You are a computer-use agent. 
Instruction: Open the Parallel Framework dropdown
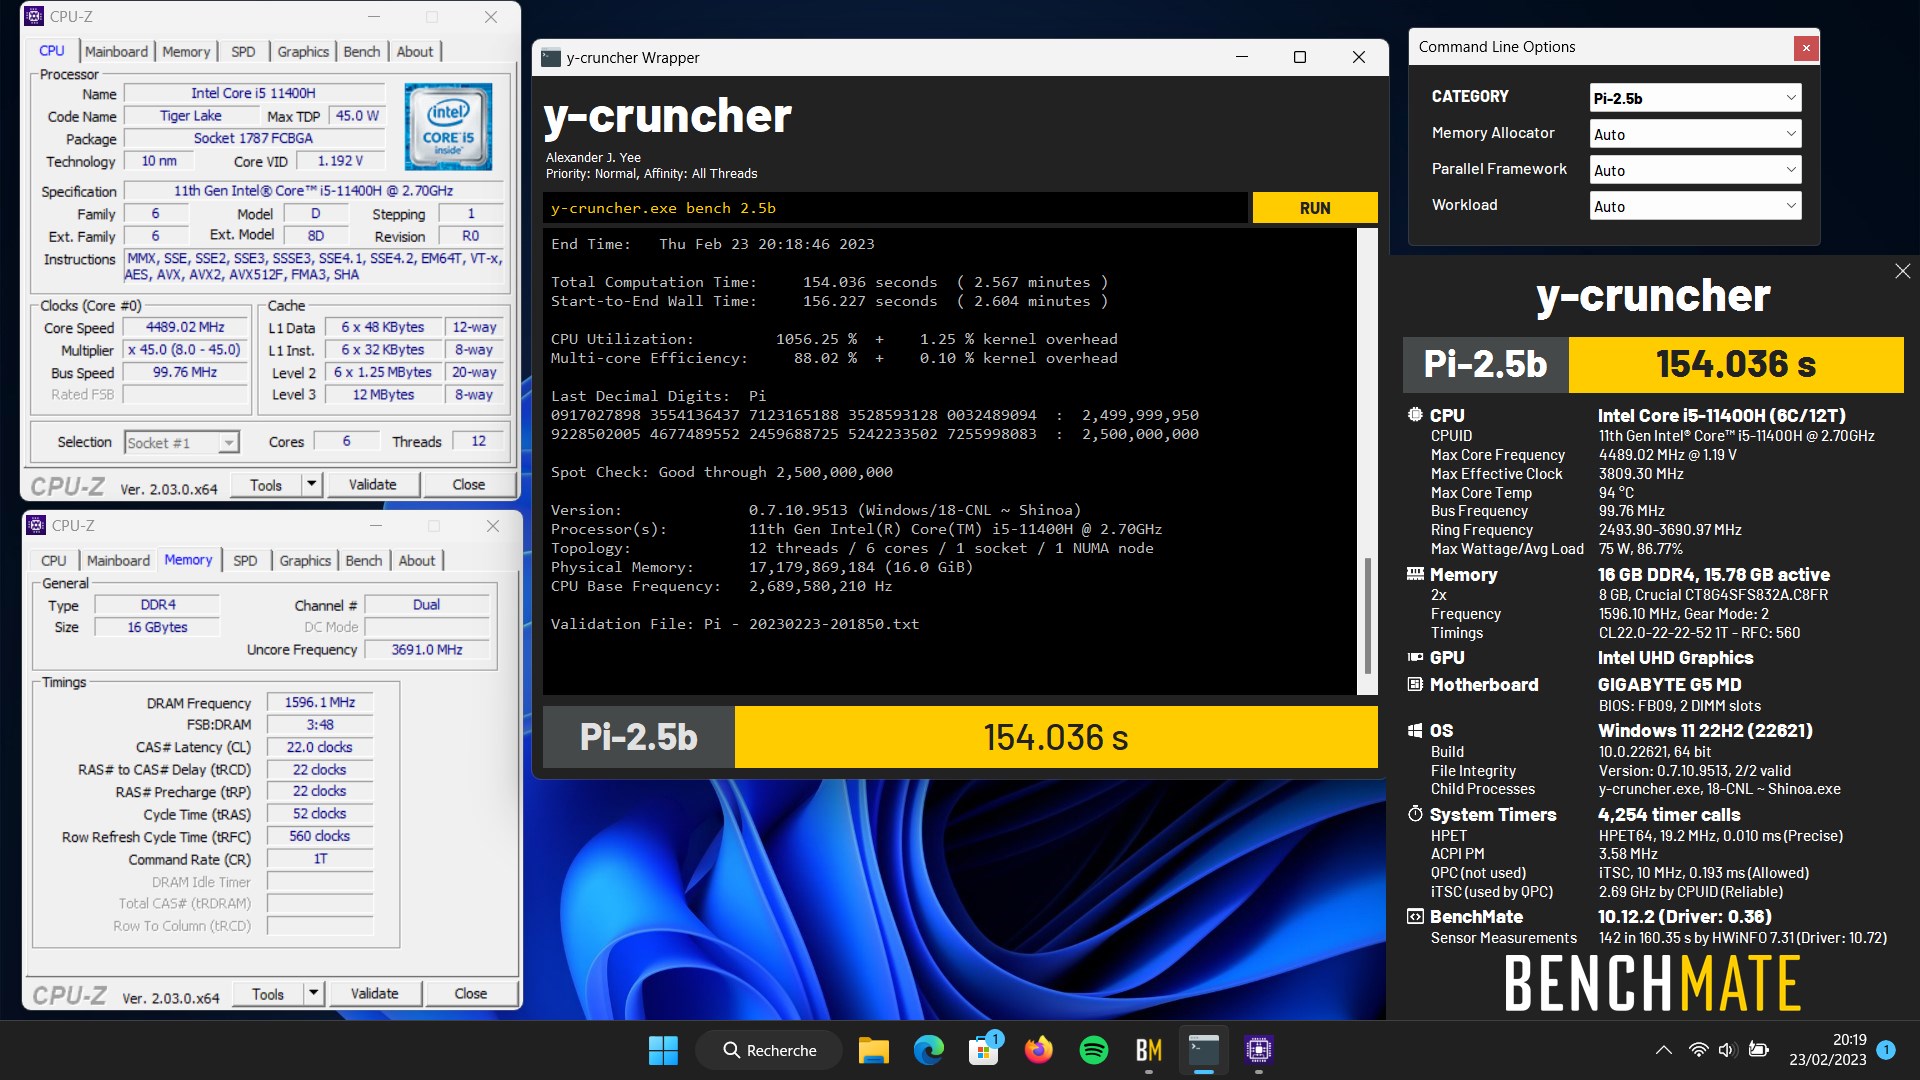click(1695, 170)
